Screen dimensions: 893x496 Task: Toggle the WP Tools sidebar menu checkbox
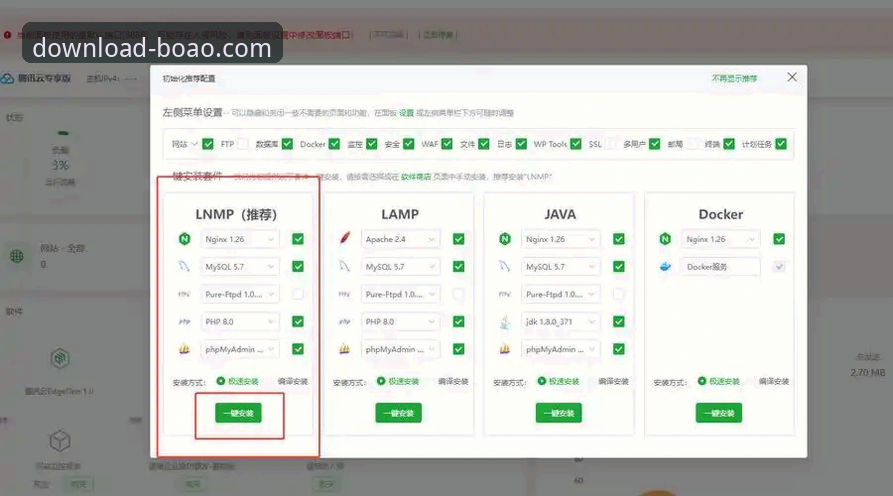coord(576,144)
